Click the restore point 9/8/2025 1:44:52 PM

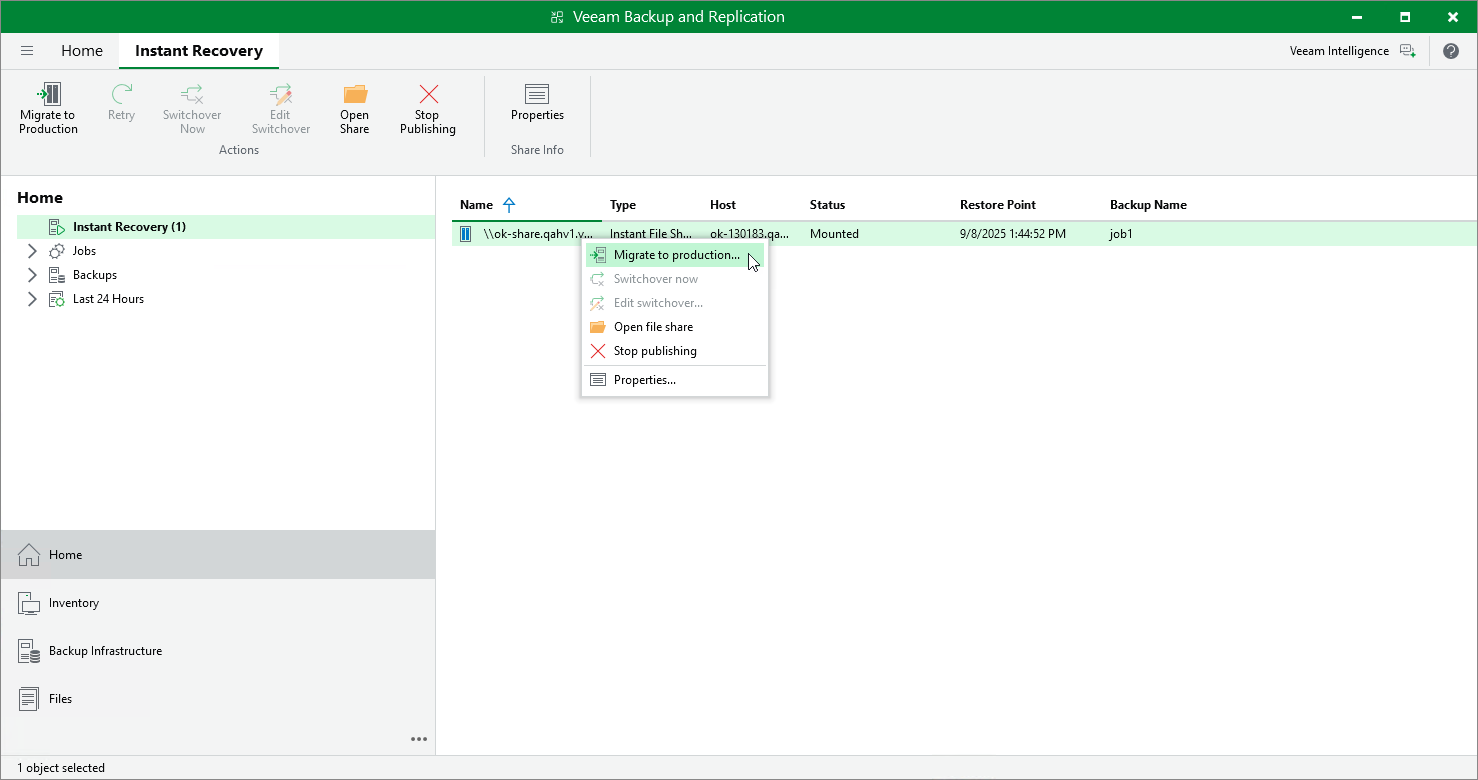pyautogui.click(x=1012, y=234)
